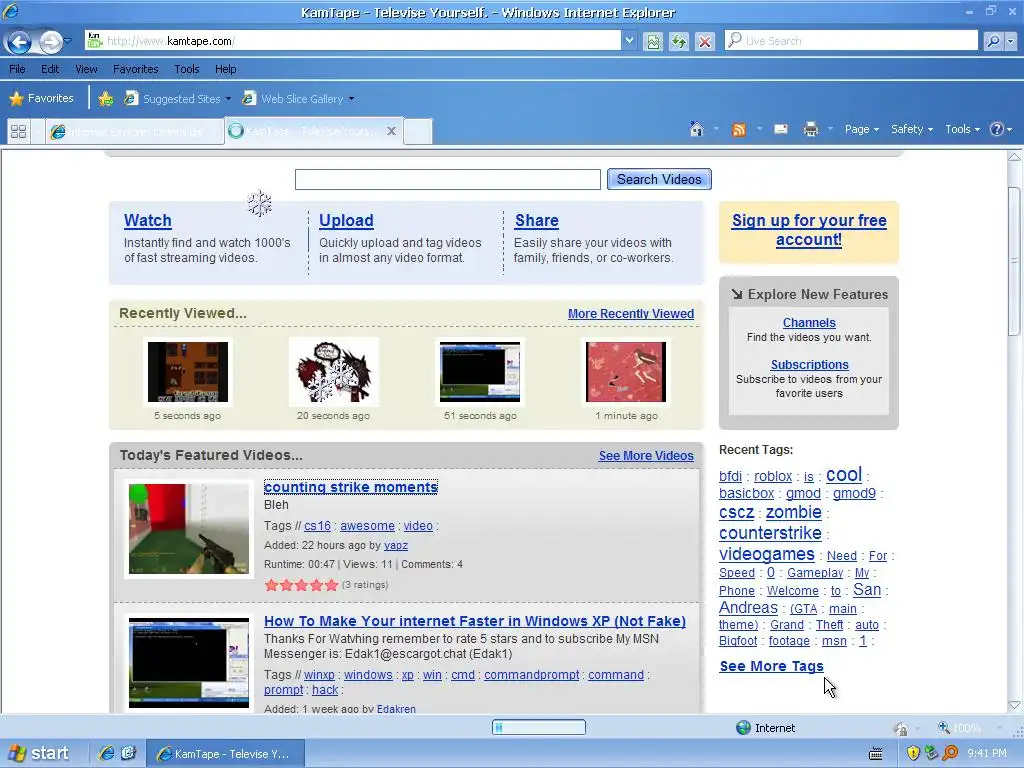Open the Page menu dropdown

tap(862, 129)
